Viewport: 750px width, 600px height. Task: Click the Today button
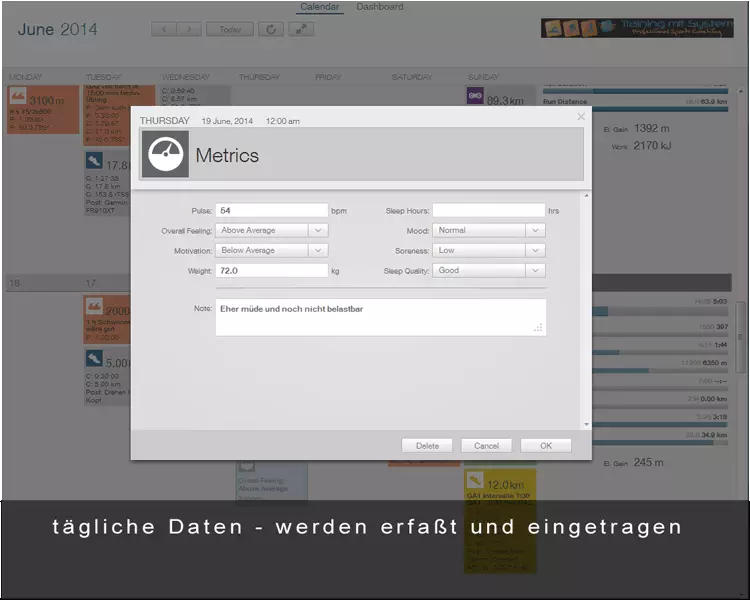230,29
